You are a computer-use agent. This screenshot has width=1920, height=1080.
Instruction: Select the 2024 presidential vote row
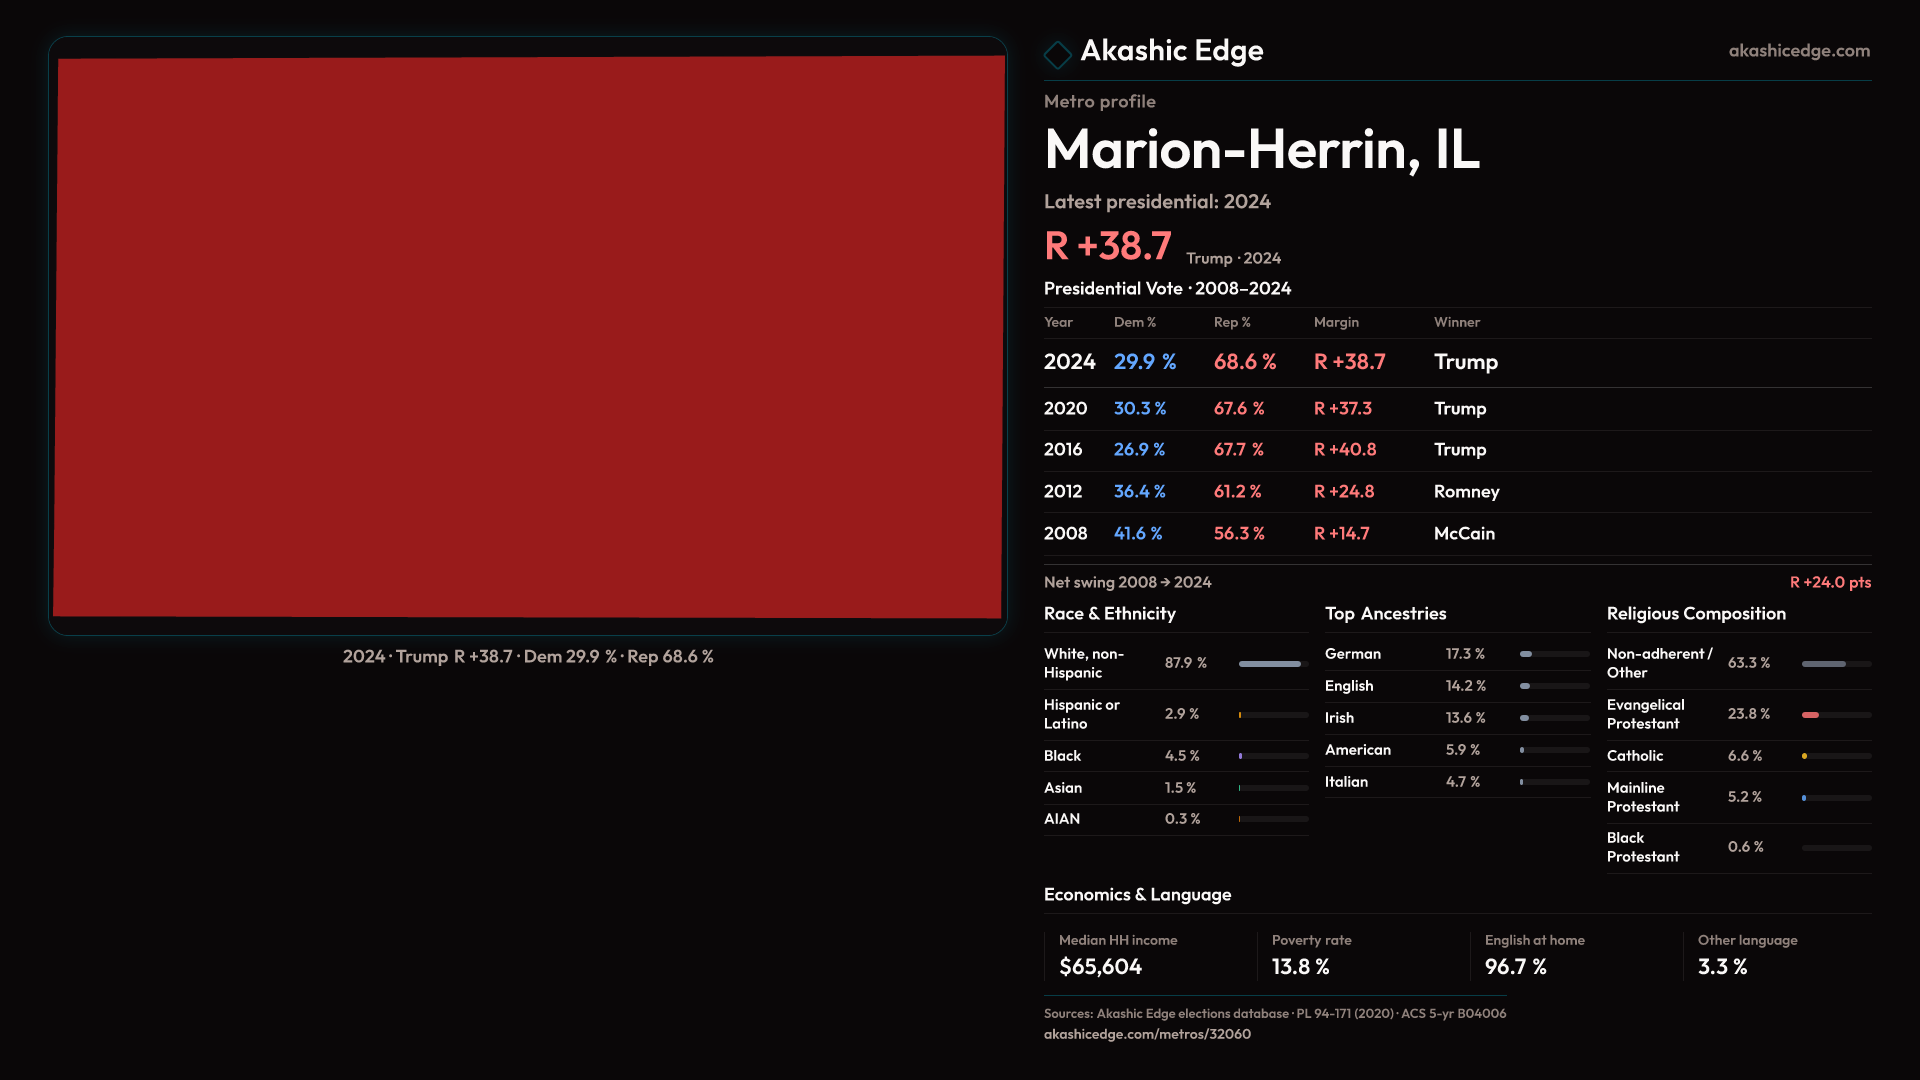[x=1456, y=362]
